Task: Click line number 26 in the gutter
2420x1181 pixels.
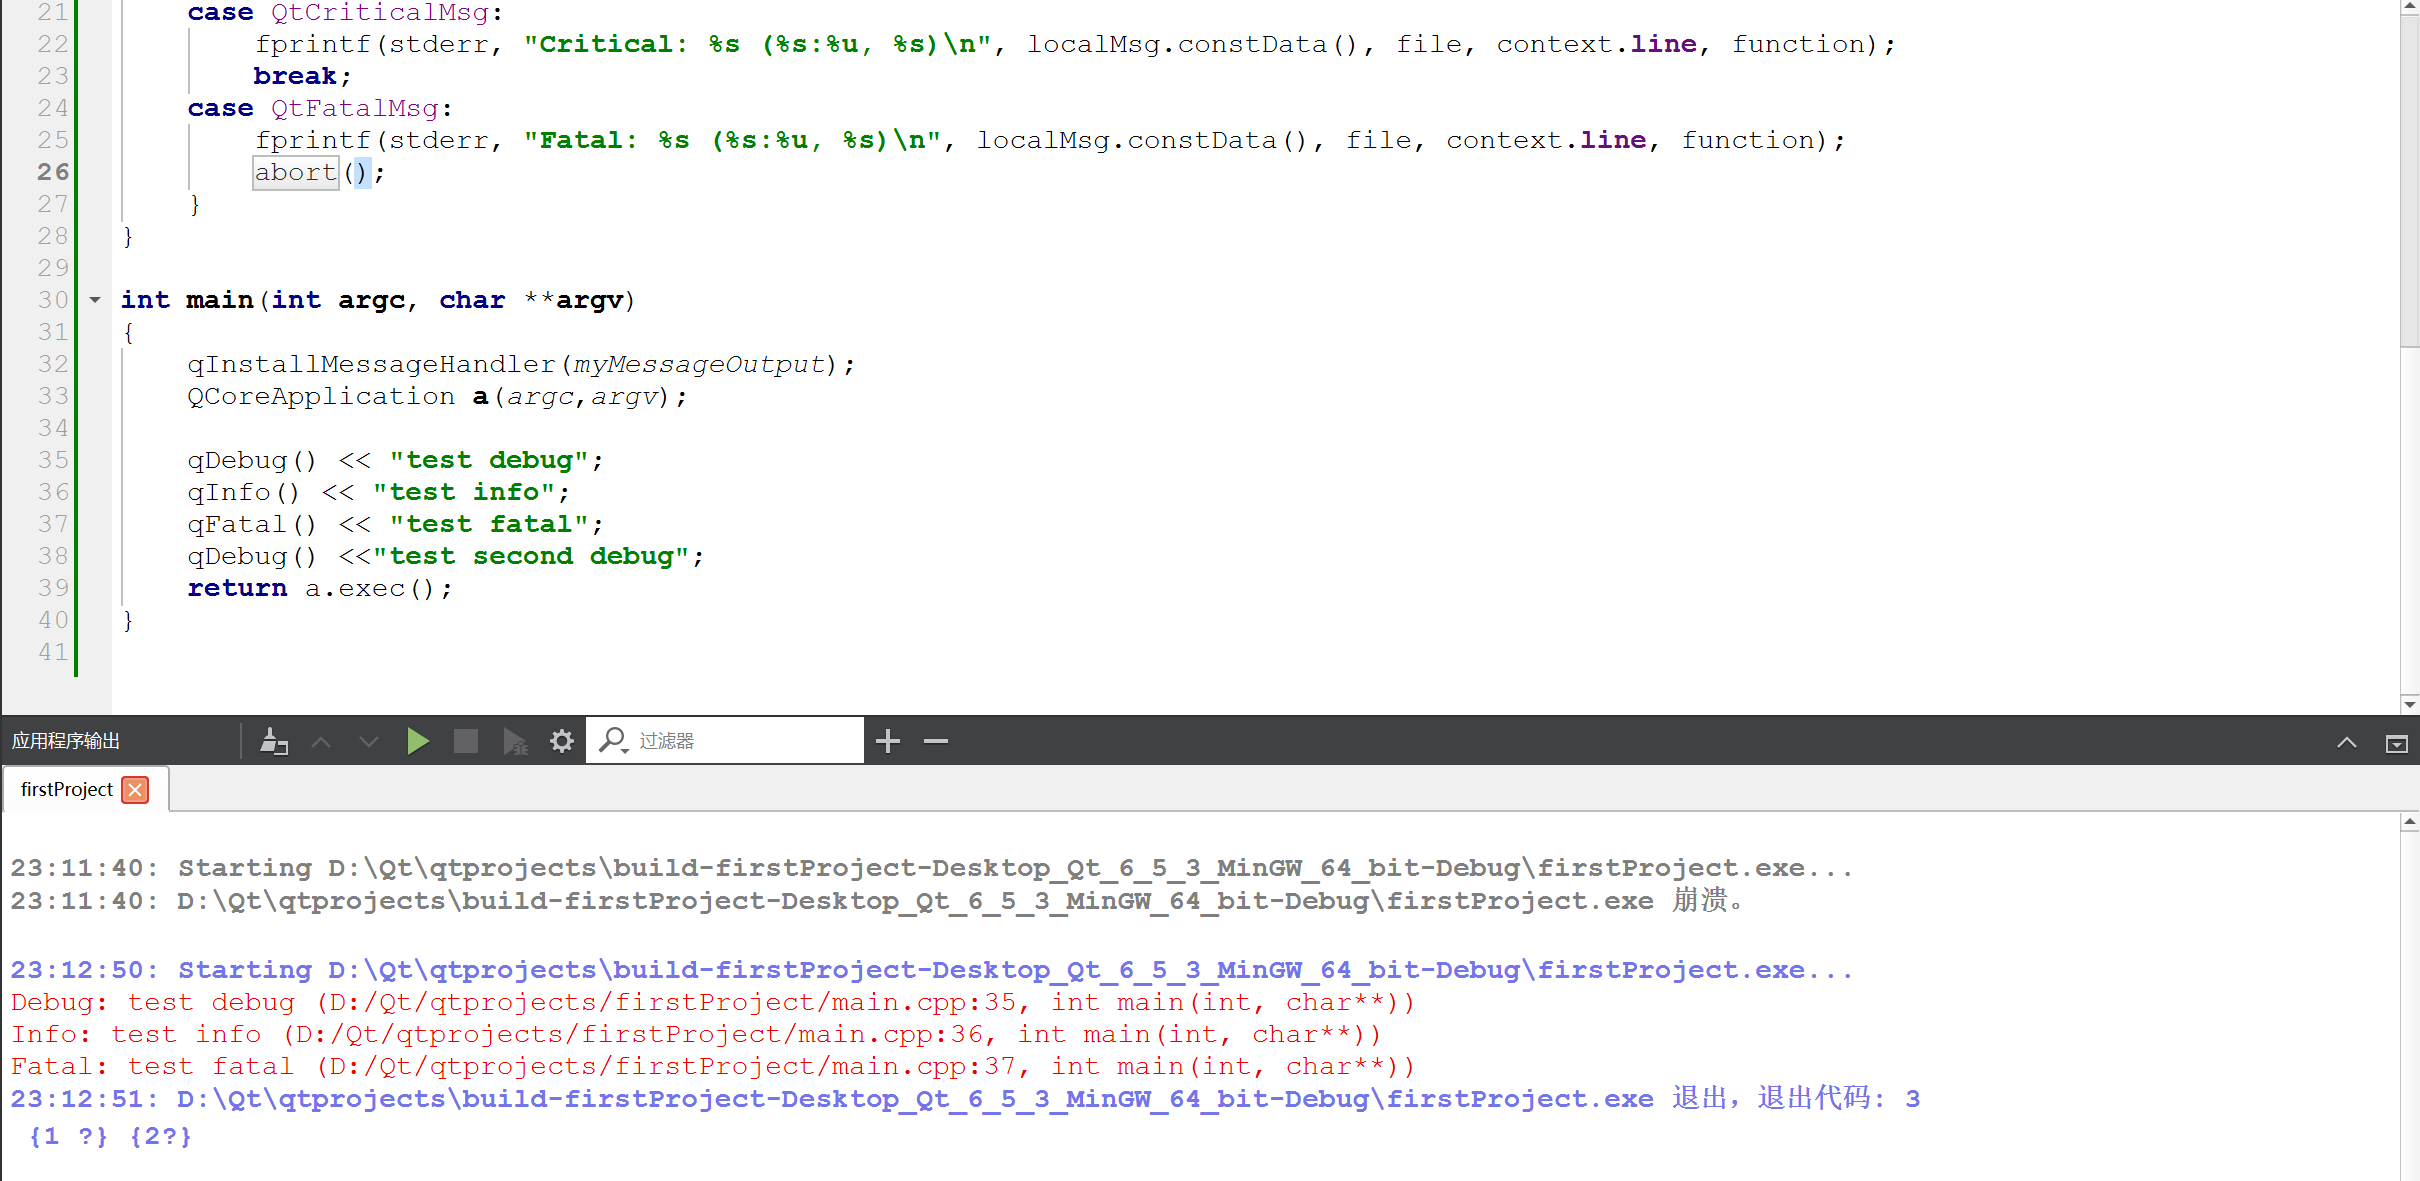Action: [x=53, y=172]
